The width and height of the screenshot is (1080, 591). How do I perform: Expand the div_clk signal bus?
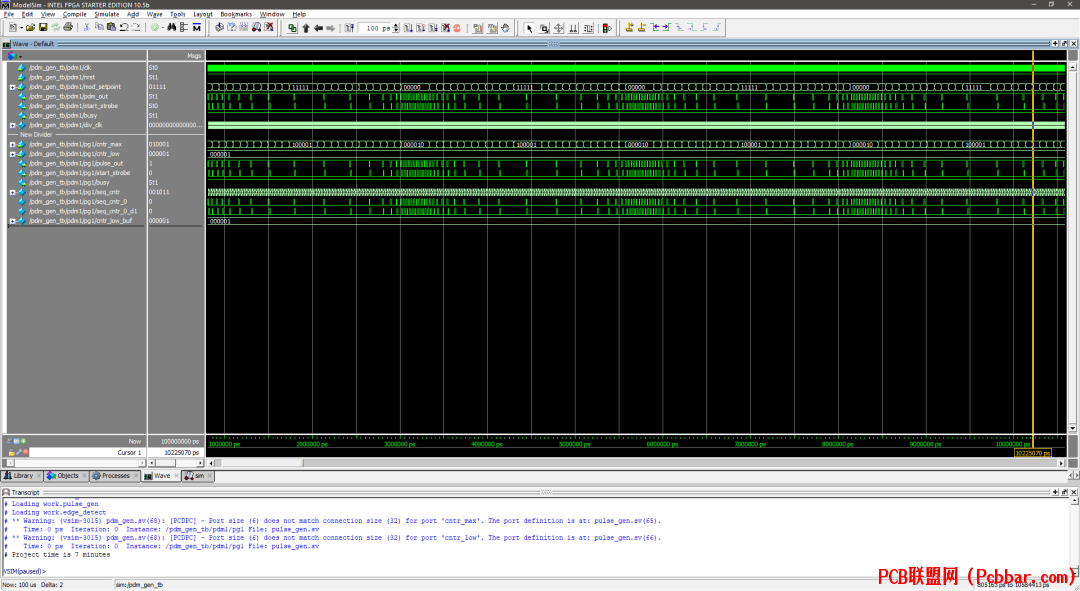point(12,125)
